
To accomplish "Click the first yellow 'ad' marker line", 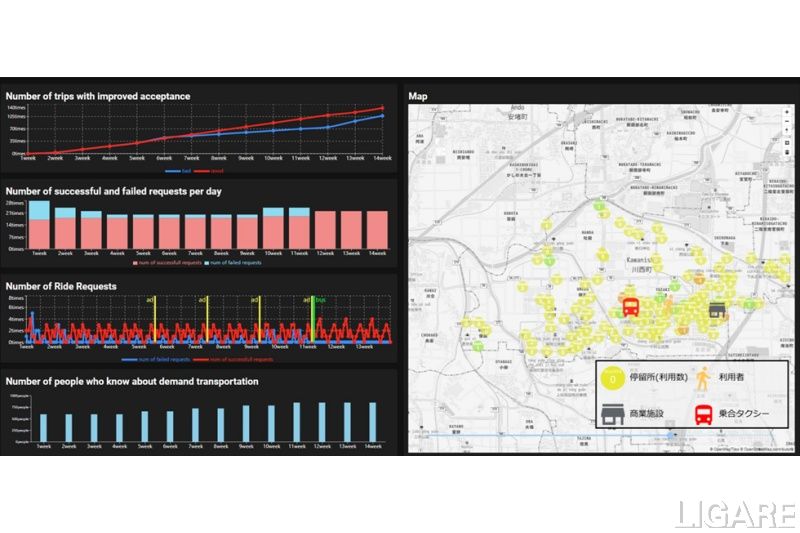I will (x=154, y=320).
